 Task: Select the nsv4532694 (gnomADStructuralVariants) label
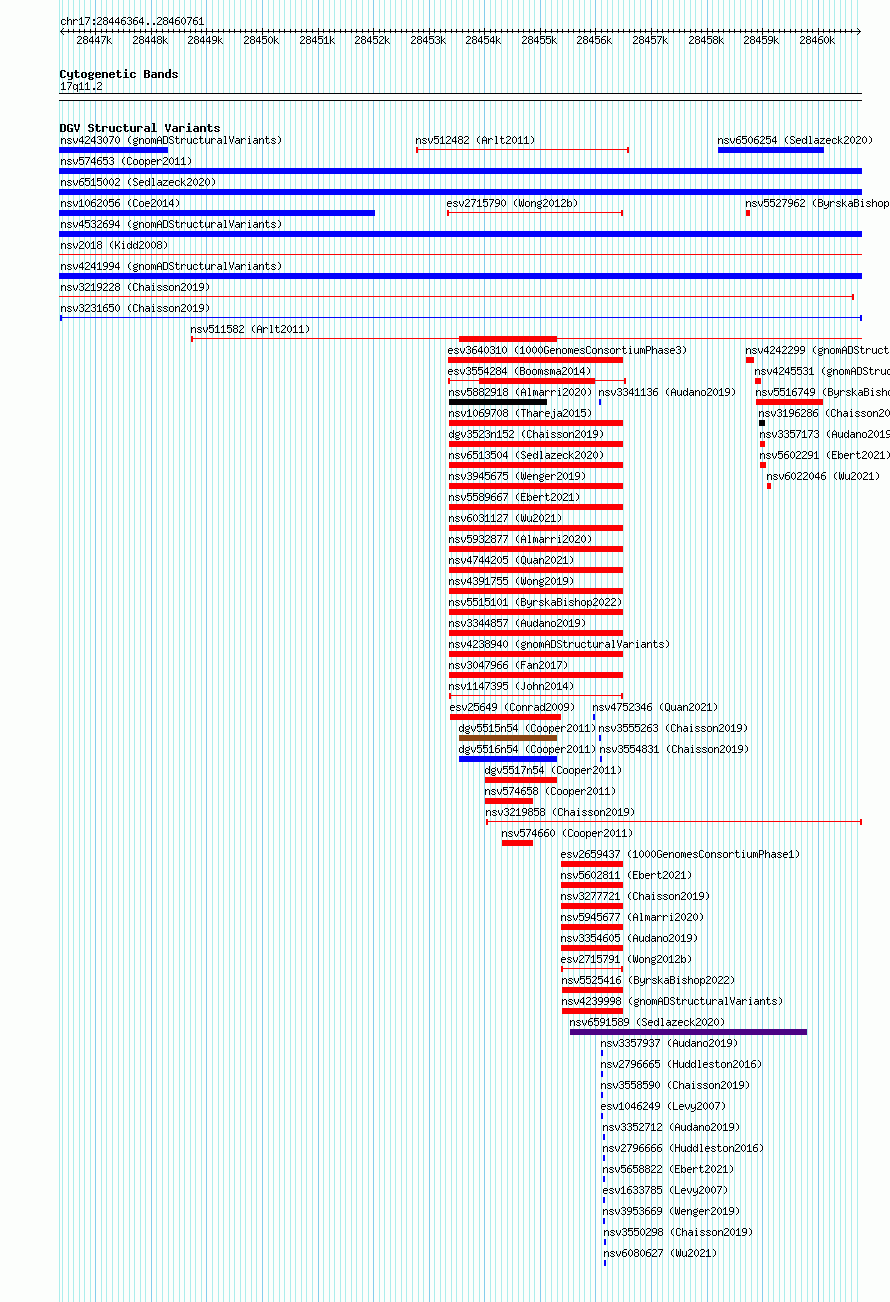[x=171, y=224]
